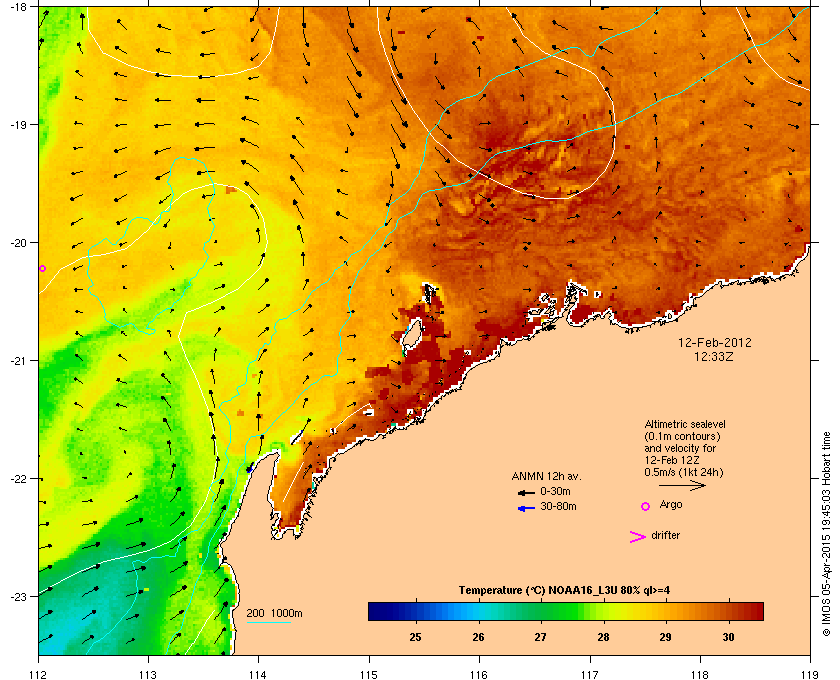Screen dimensions: 840x680
Task: Click the 0.5m/s velocity scale arrow
Action: click(x=682, y=485)
